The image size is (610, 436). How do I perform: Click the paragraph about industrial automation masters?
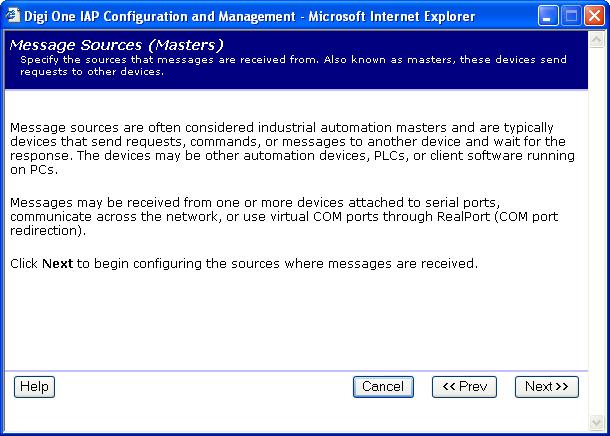point(290,149)
